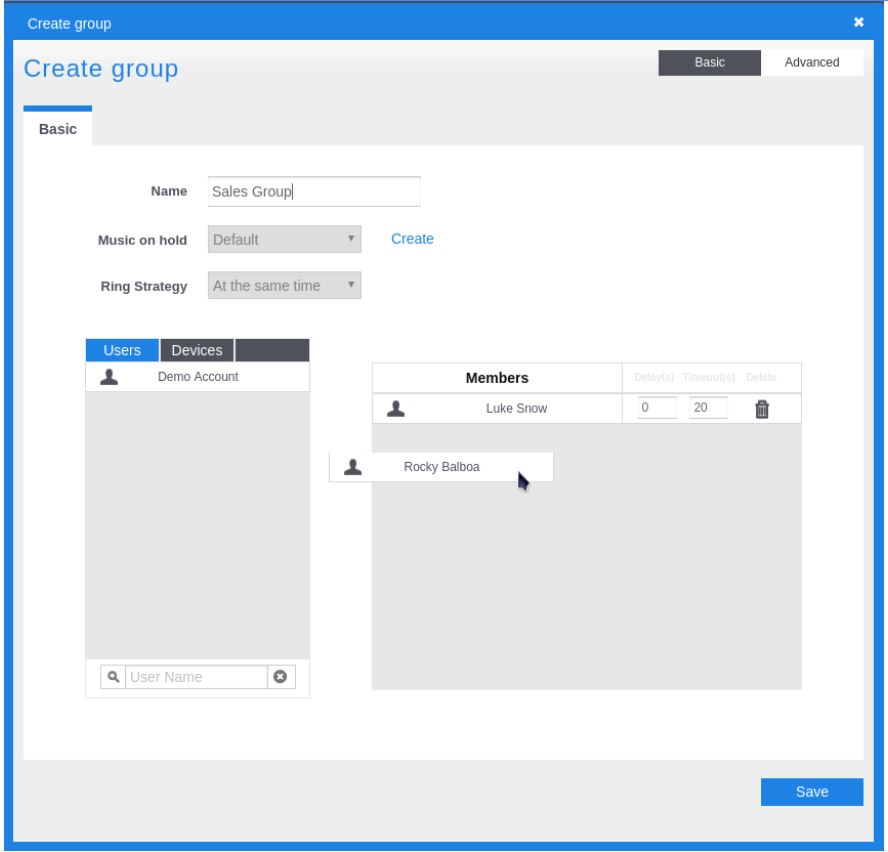888x852 pixels.
Task: Delete Luke Snow with the trash icon
Action: coord(761,408)
